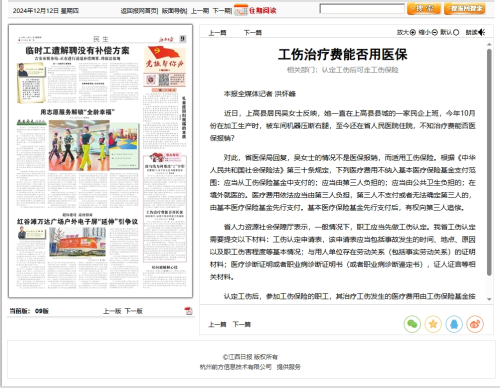Image resolution: width=500 pixels, height=388 pixels.
Task: Open the 往期阅读 calendar icon
Action: click(241, 10)
